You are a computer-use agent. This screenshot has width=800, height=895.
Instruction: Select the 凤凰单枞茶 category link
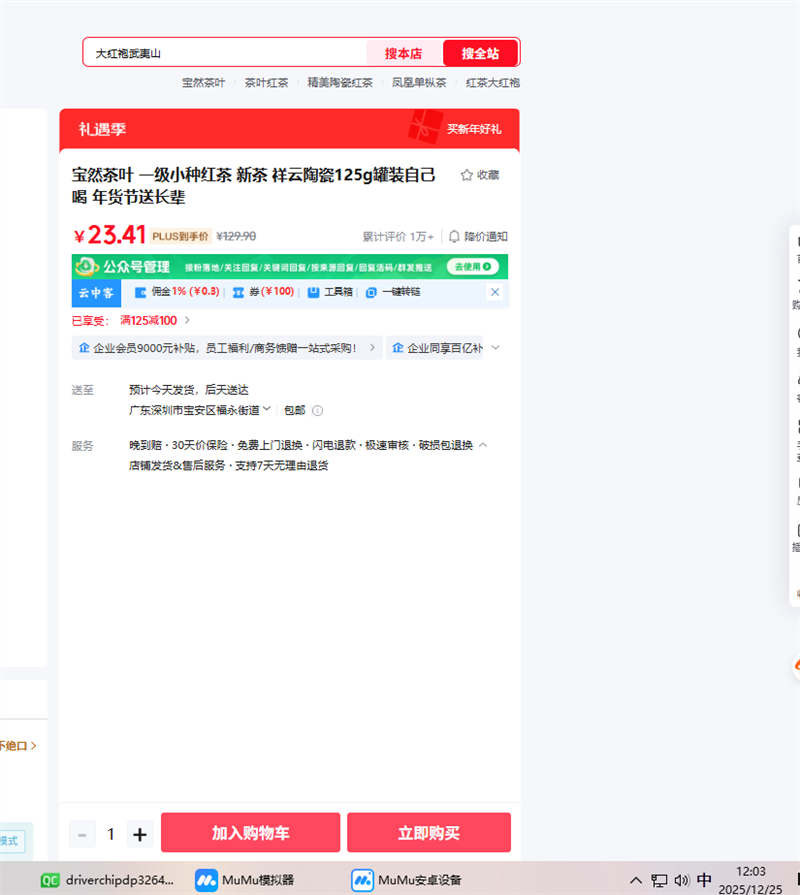419,83
